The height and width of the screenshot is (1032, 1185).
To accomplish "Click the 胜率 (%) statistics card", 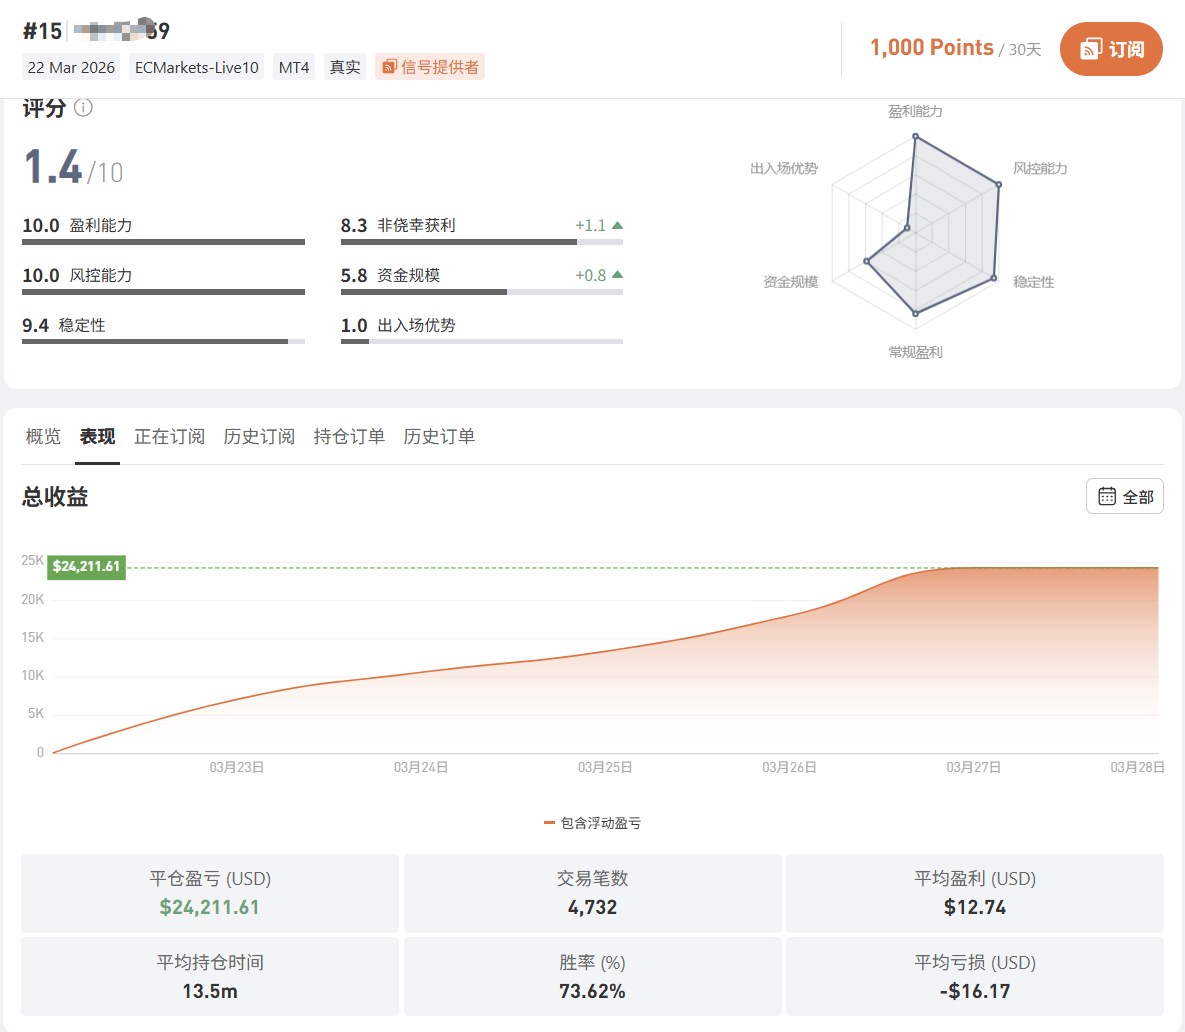I will tap(592, 976).
